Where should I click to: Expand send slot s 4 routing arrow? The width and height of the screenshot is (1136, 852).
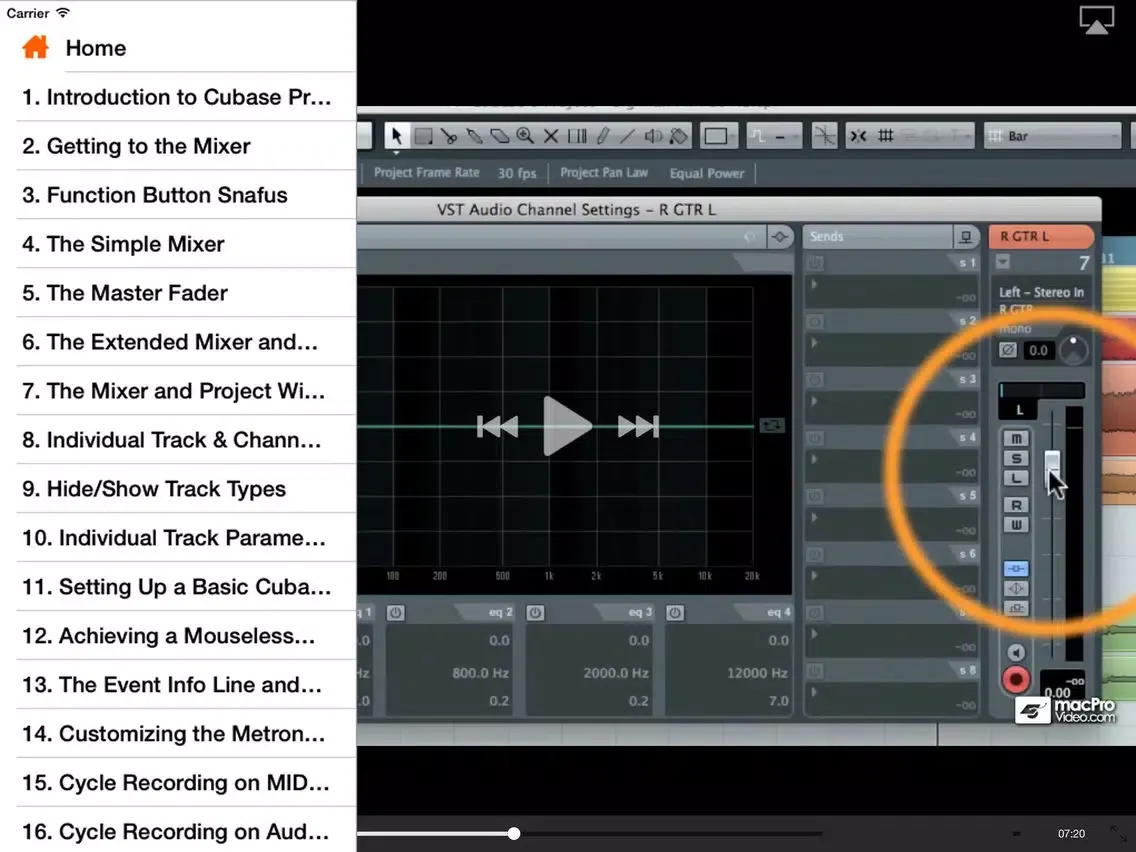pyautogui.click(x=814, y=459)
